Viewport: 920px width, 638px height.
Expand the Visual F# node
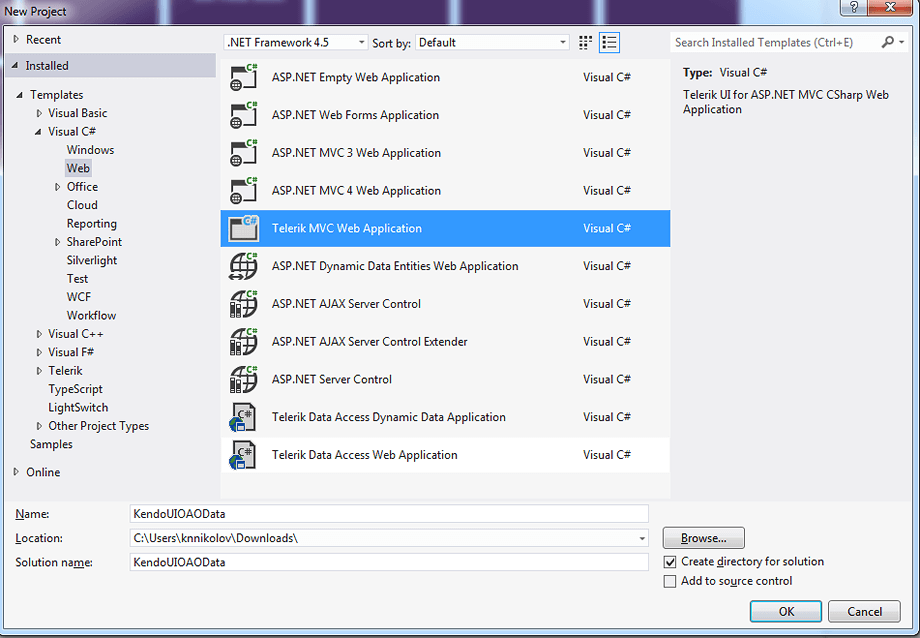point(39,352)
